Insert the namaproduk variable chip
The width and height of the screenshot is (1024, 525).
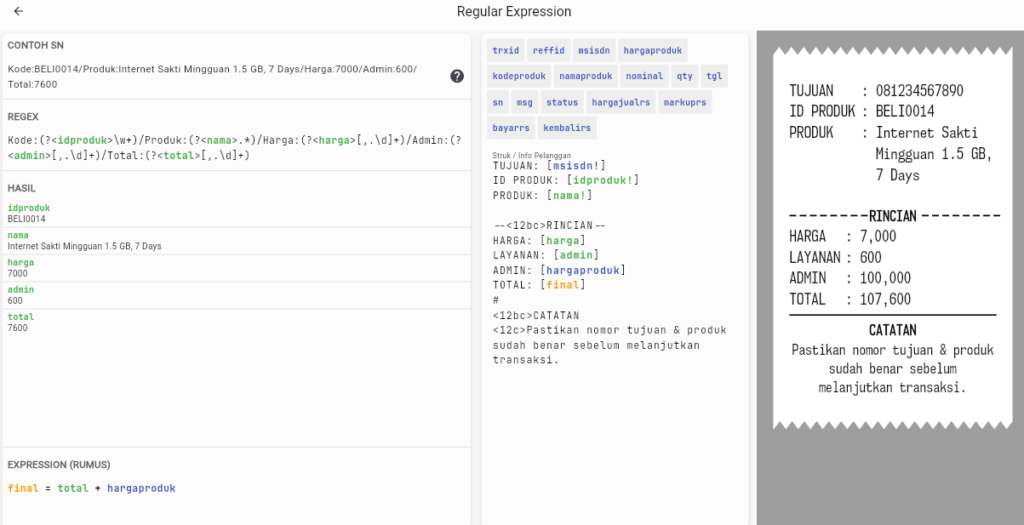pos(585,76)
